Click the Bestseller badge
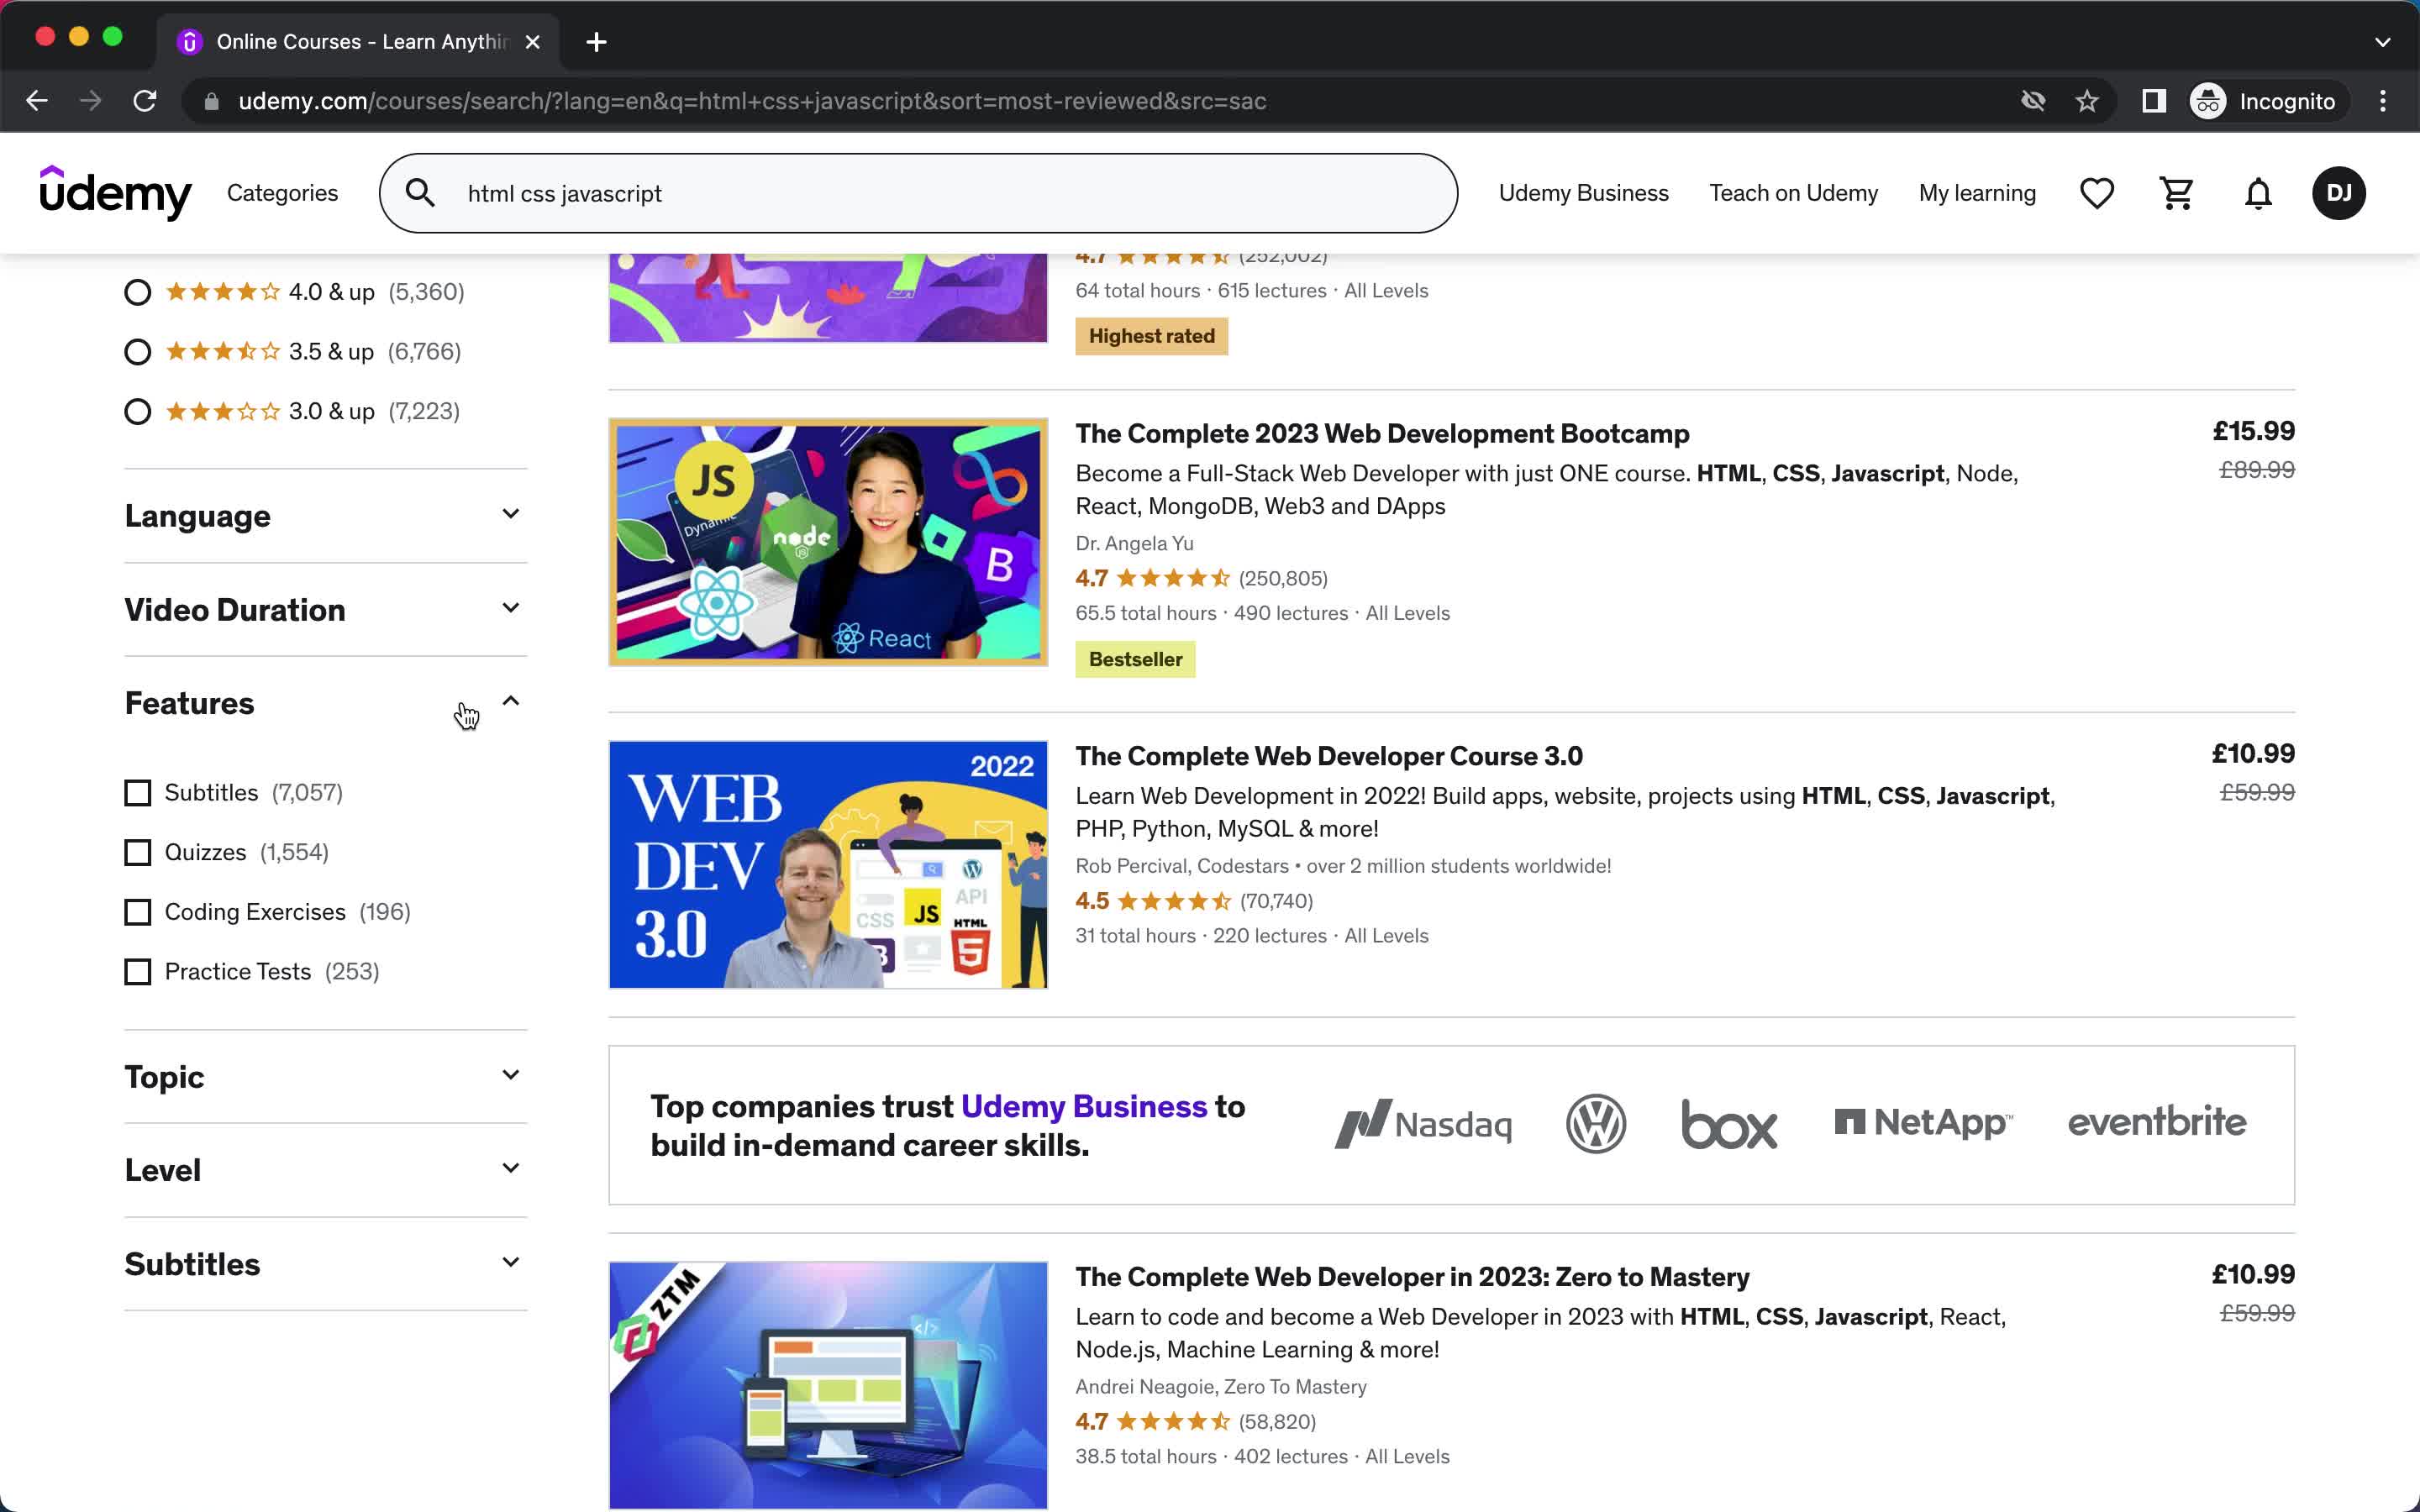The image size is (2420, 1512). click(1135, 659)
